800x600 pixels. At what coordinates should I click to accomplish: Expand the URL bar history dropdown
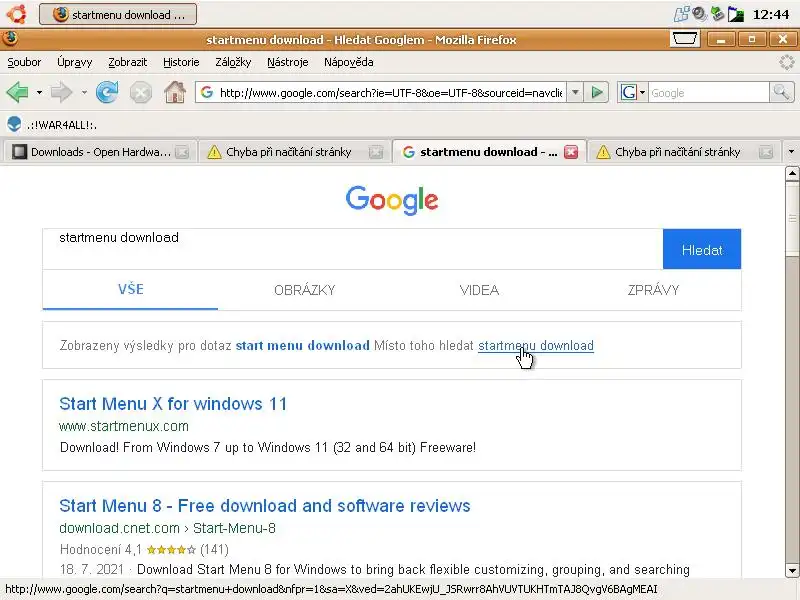(575, 92)
